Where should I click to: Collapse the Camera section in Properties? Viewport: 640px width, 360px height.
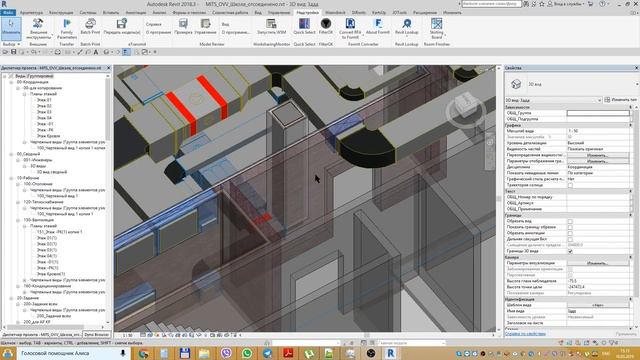(631, 257)
